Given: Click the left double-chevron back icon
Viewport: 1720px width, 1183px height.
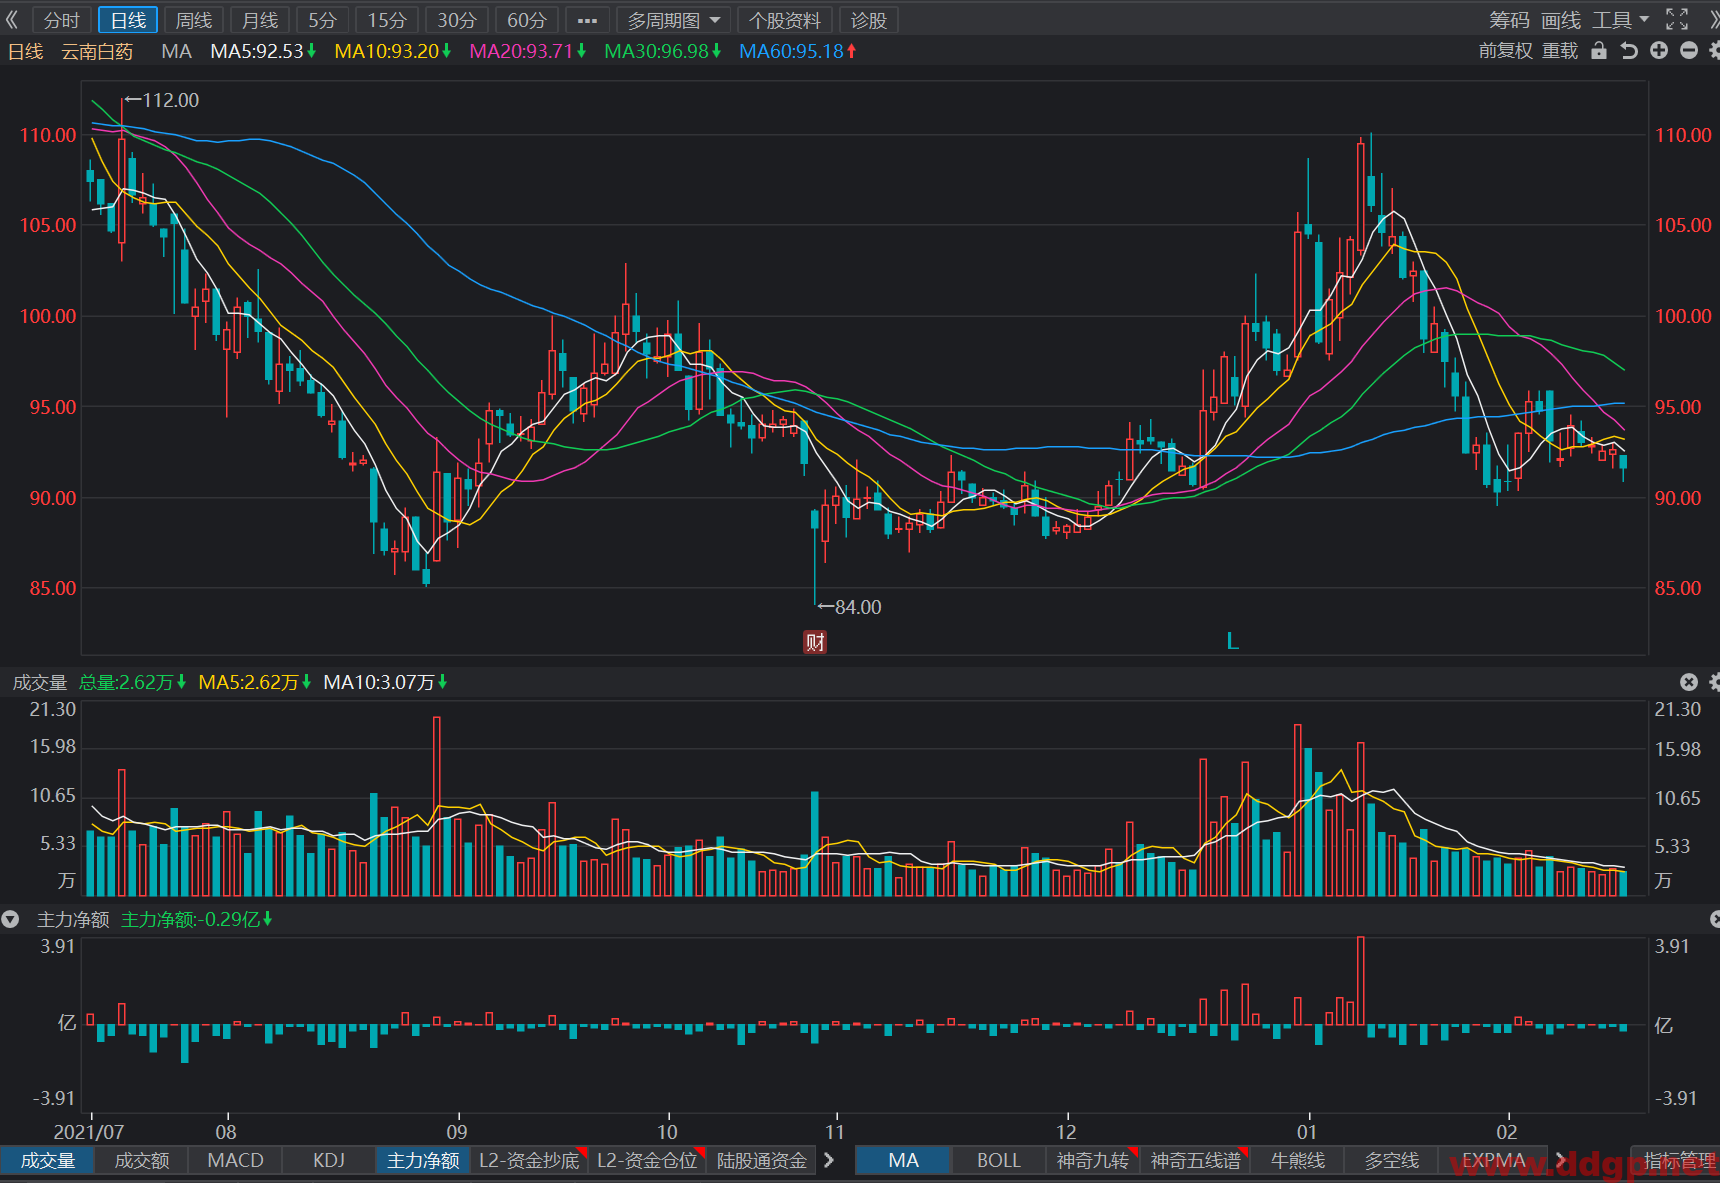Looking at the screenshot, I should tap(12, 20).
